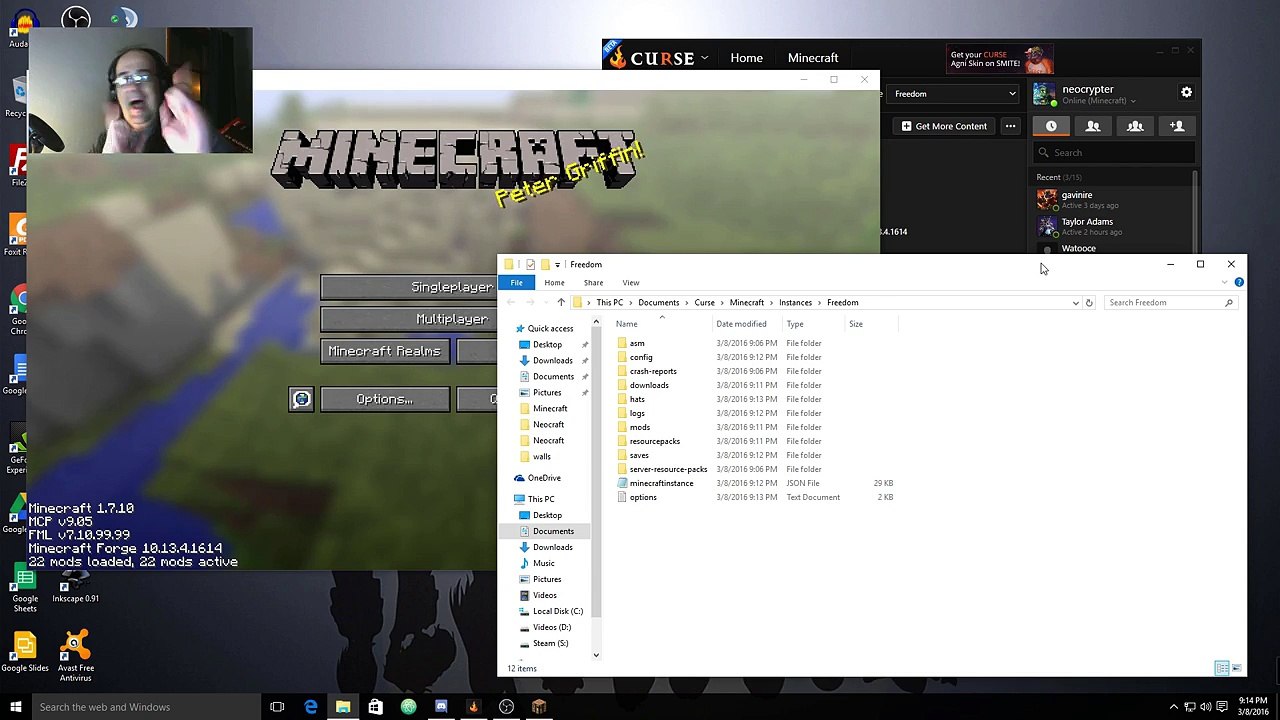
Task: Open Minecraft Realms button
Action: pyautogui.click(x=384, y=351)
